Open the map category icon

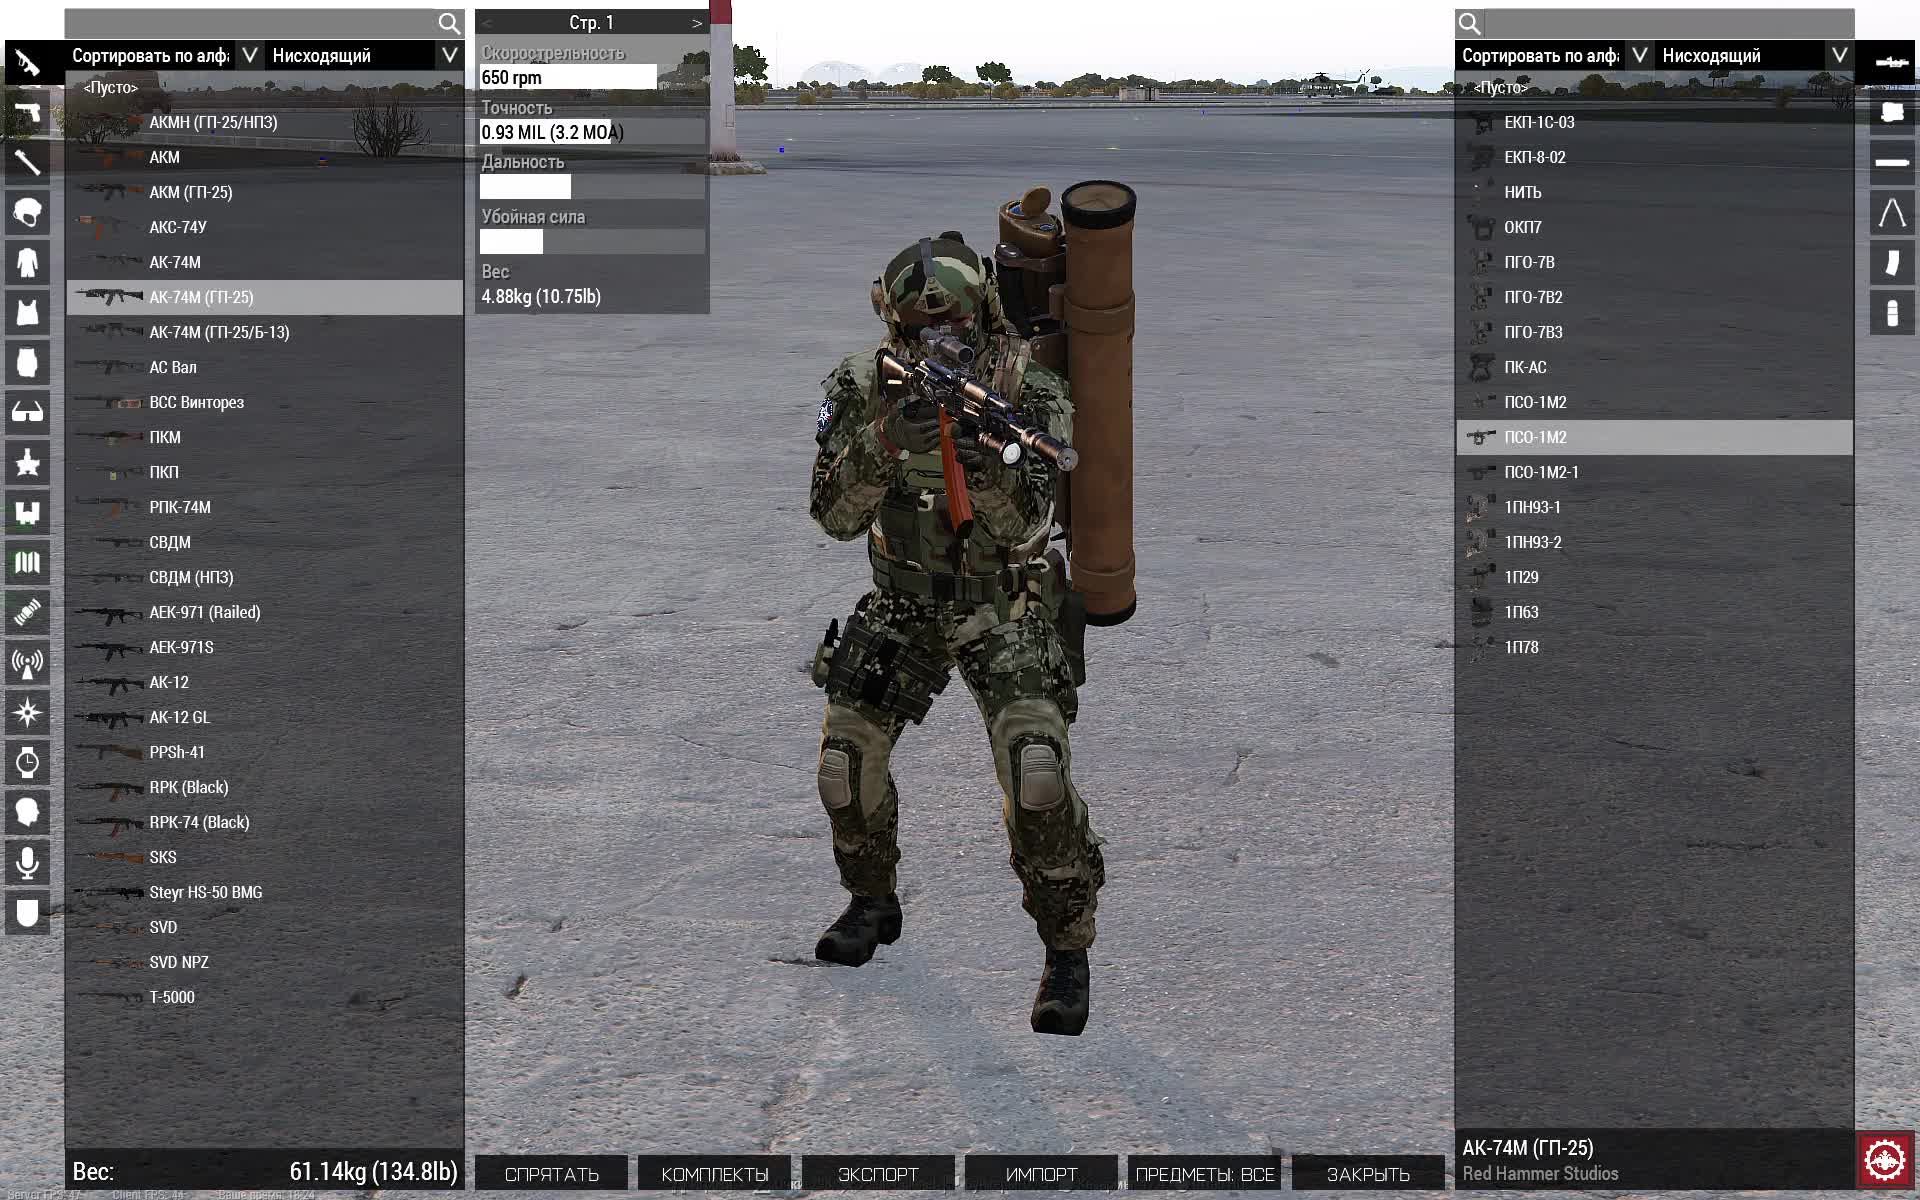tap(27, 562)
